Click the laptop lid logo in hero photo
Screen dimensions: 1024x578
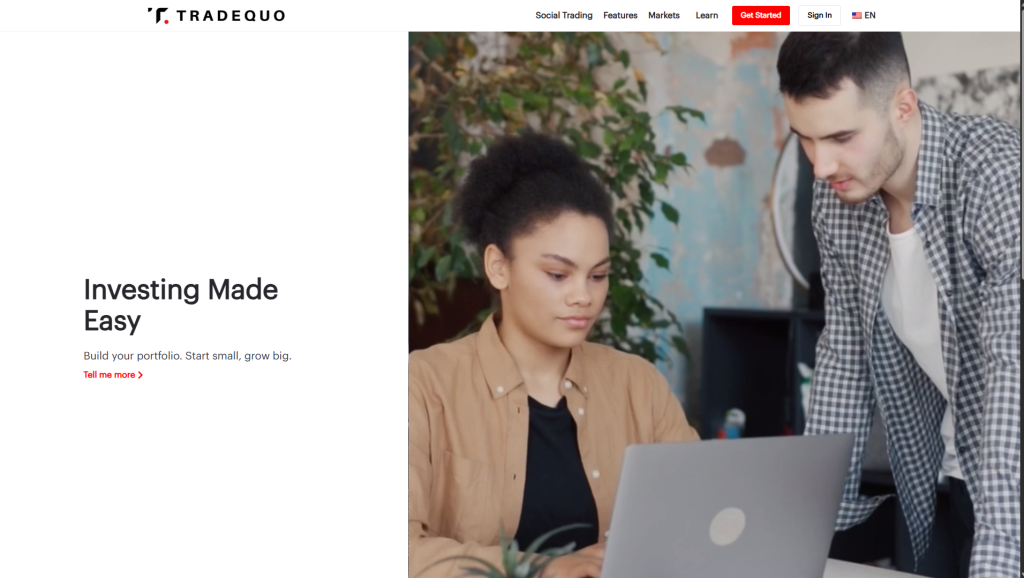[x=728, y=526]
